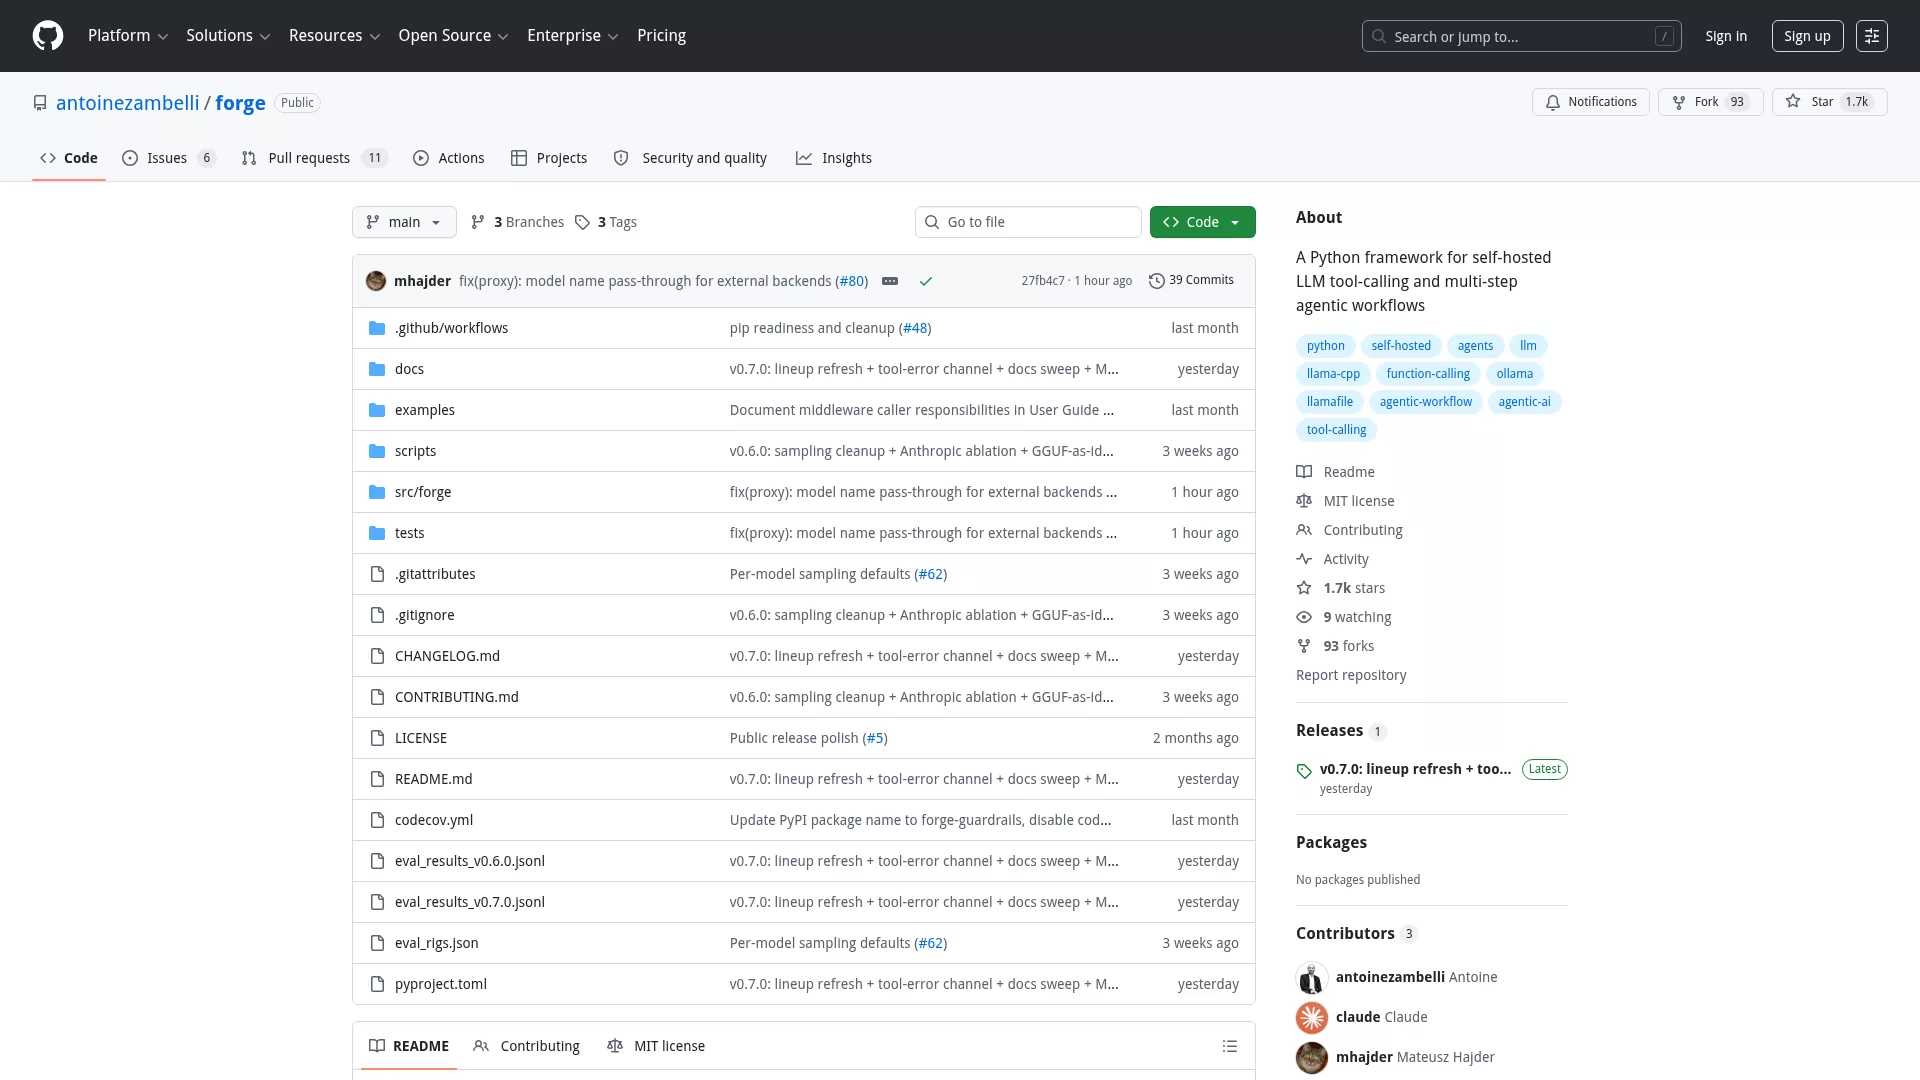This screenshot has height=1080, width=1920.
Task: Open the v0.7.0 lineup refresh release link
Action: click(1415, 769)
